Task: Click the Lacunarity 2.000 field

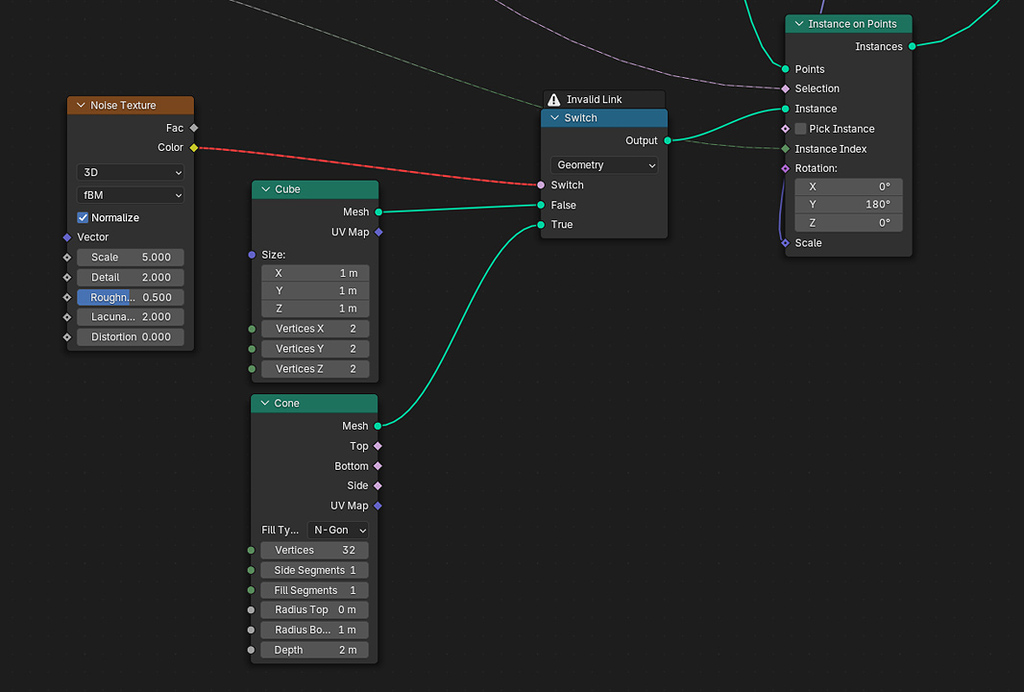Action: point(131,317)
